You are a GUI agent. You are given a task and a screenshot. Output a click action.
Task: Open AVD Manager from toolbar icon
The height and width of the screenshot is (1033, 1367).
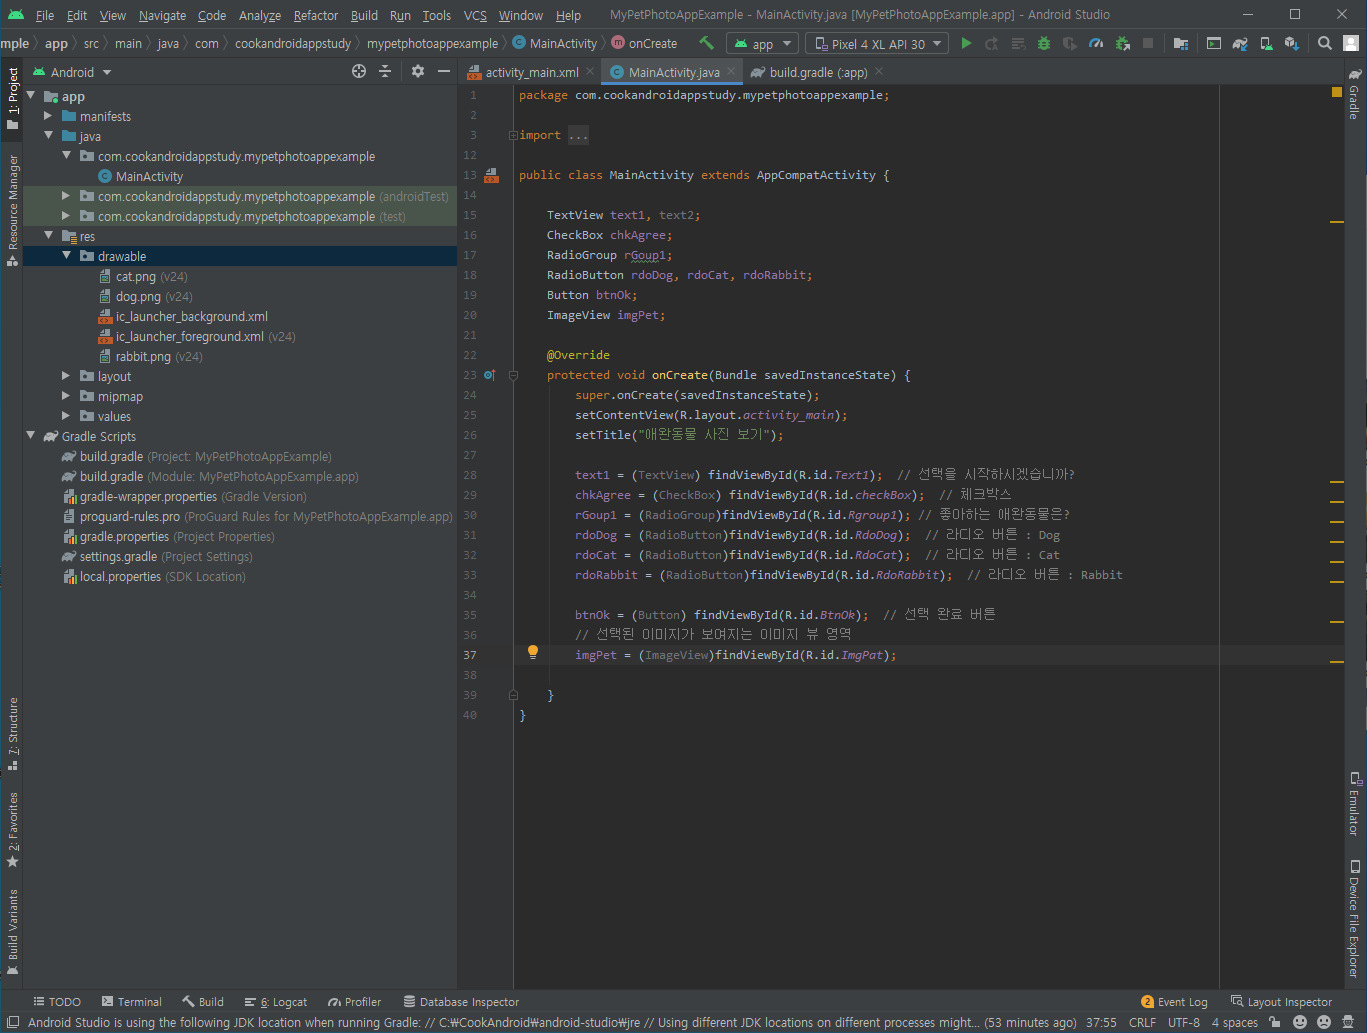click(x=1266, y=43)
